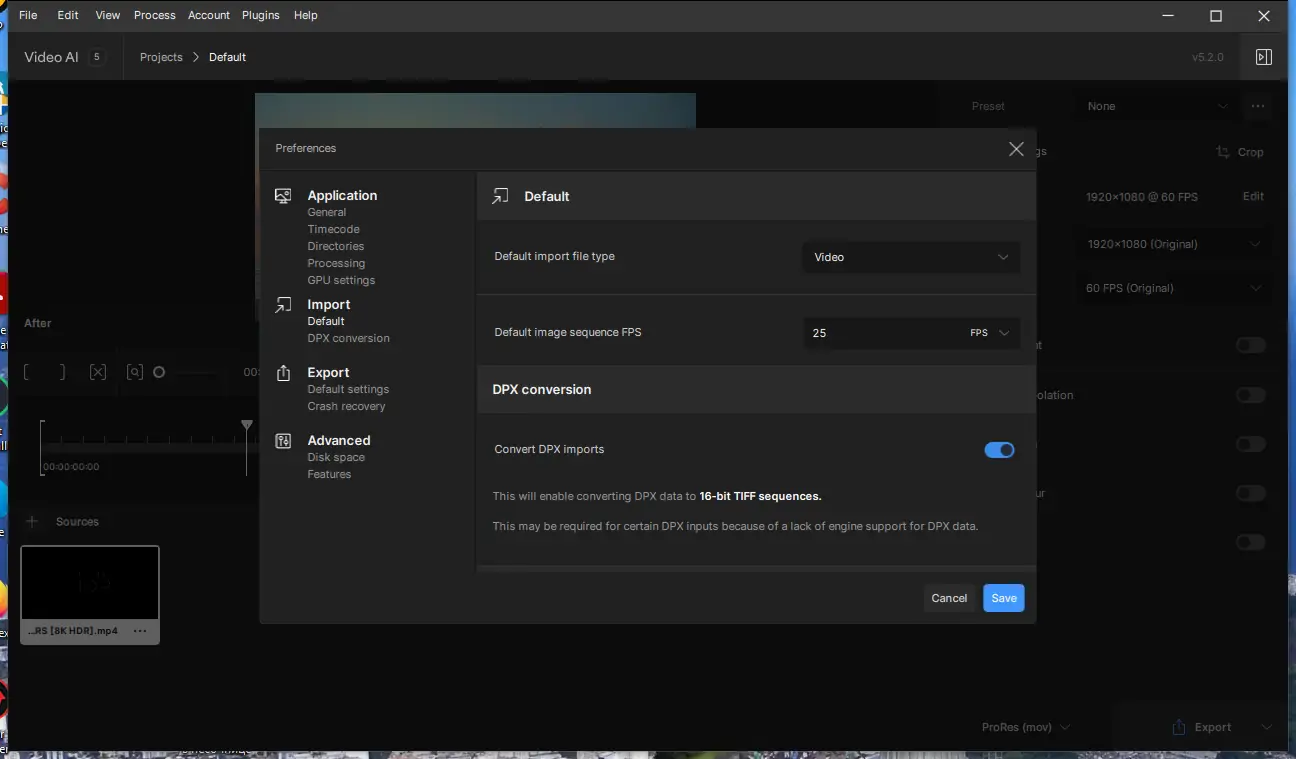Open Disk space under Advanced
This screenshot has height=759, width=1296.
pyautogui.click(x=336, y=458)
